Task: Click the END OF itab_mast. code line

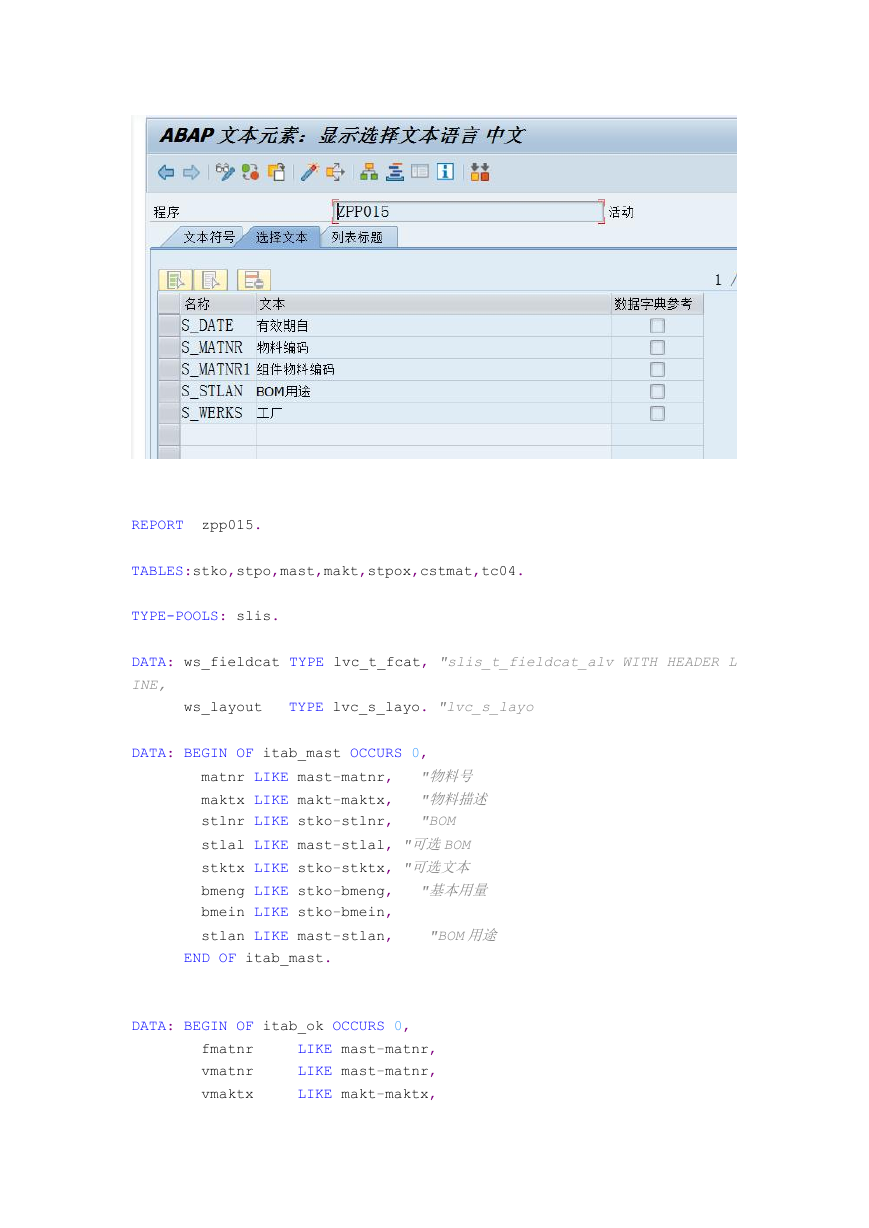Action: [x=257, y=958]
